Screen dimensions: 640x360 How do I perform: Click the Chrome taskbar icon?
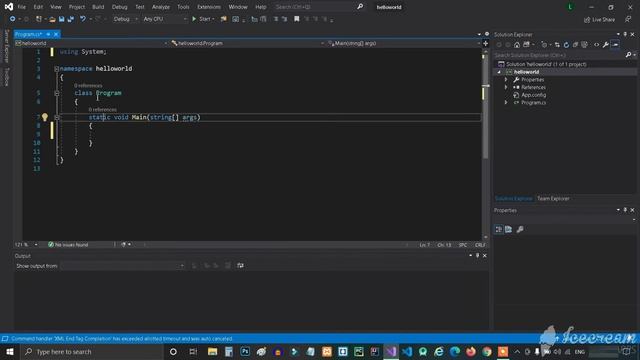tap(487, 351)
